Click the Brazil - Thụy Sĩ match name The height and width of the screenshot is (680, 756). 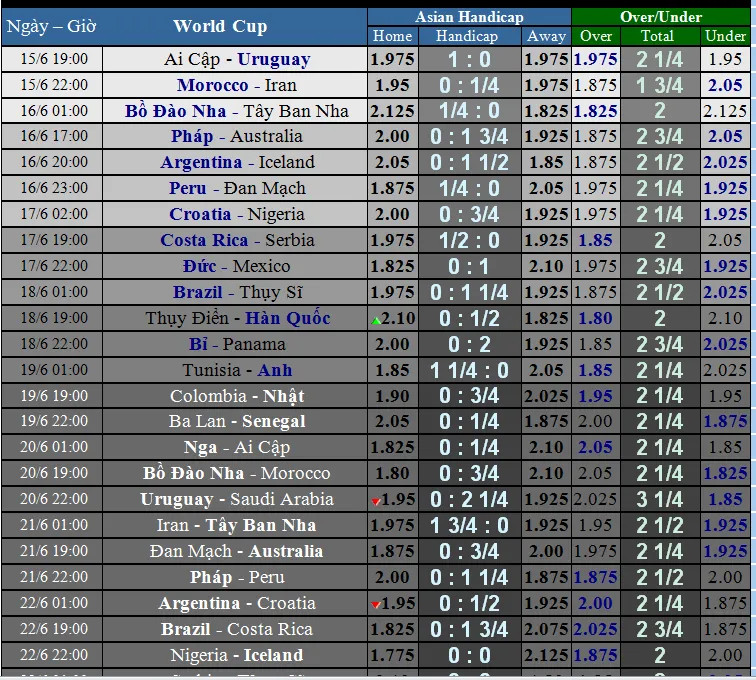[237, 293]
